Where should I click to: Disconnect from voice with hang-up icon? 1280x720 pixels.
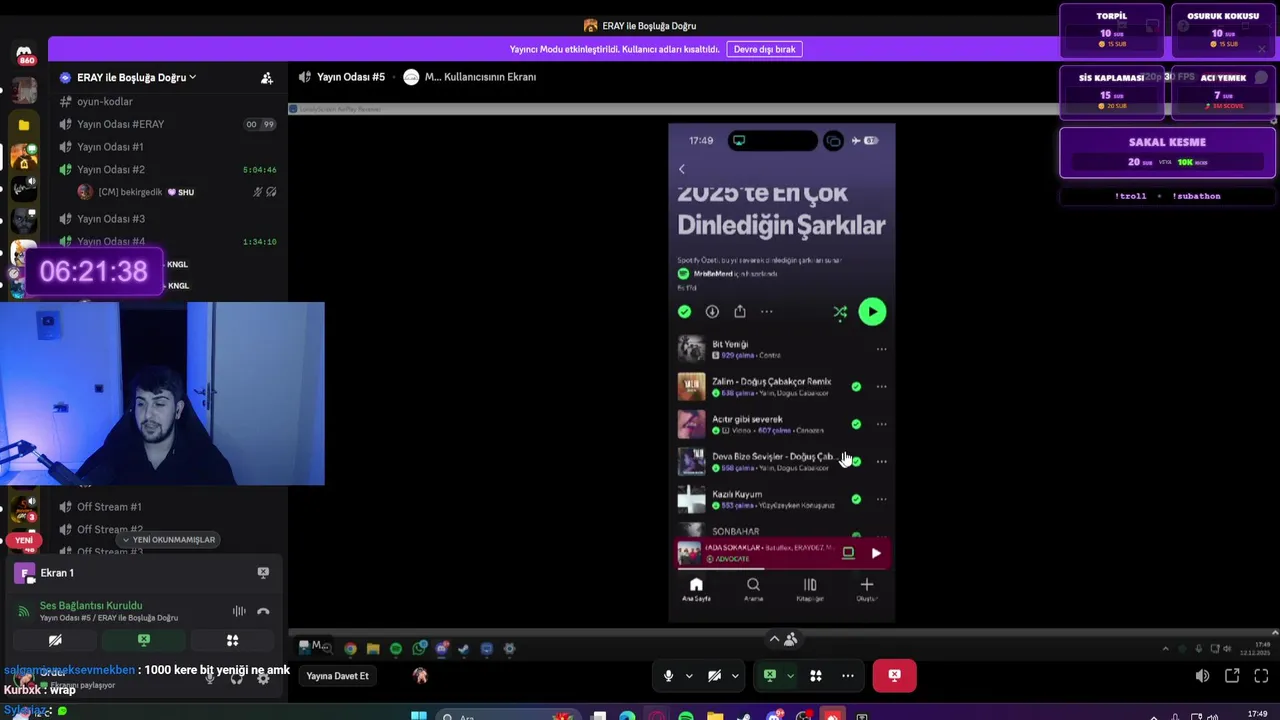click(263, 612)
